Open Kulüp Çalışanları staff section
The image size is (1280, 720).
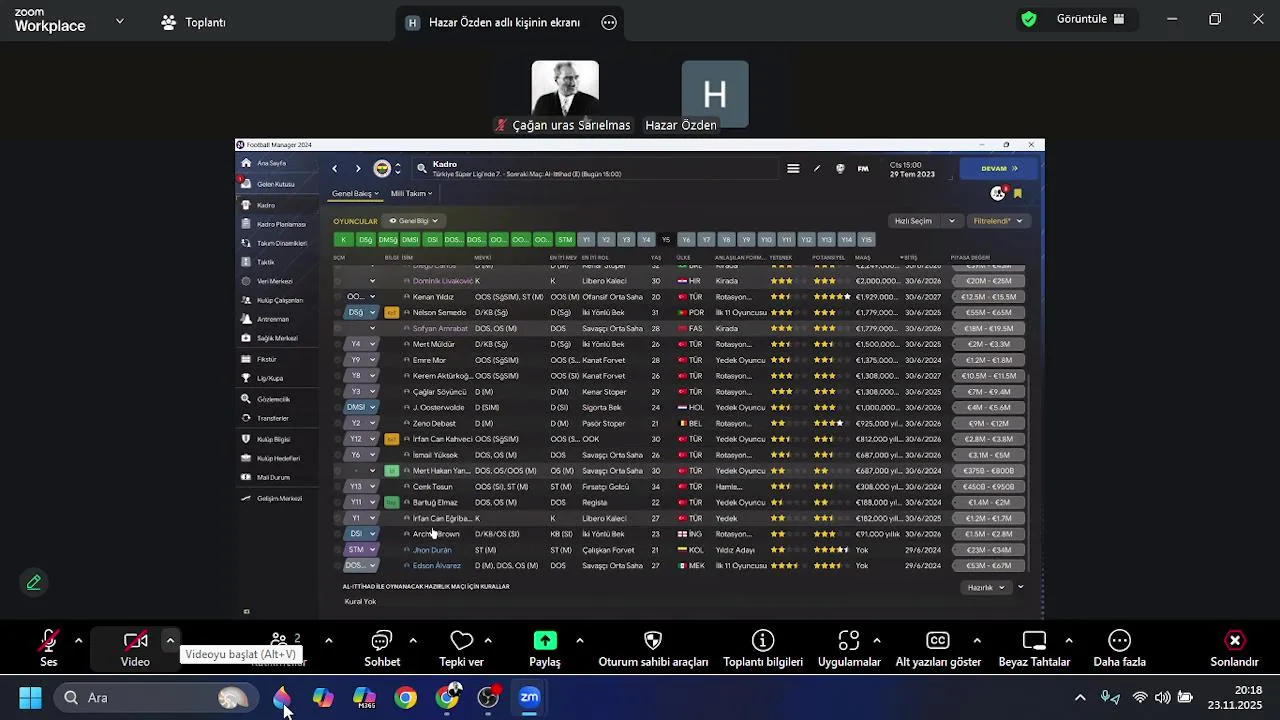point(279,300)
